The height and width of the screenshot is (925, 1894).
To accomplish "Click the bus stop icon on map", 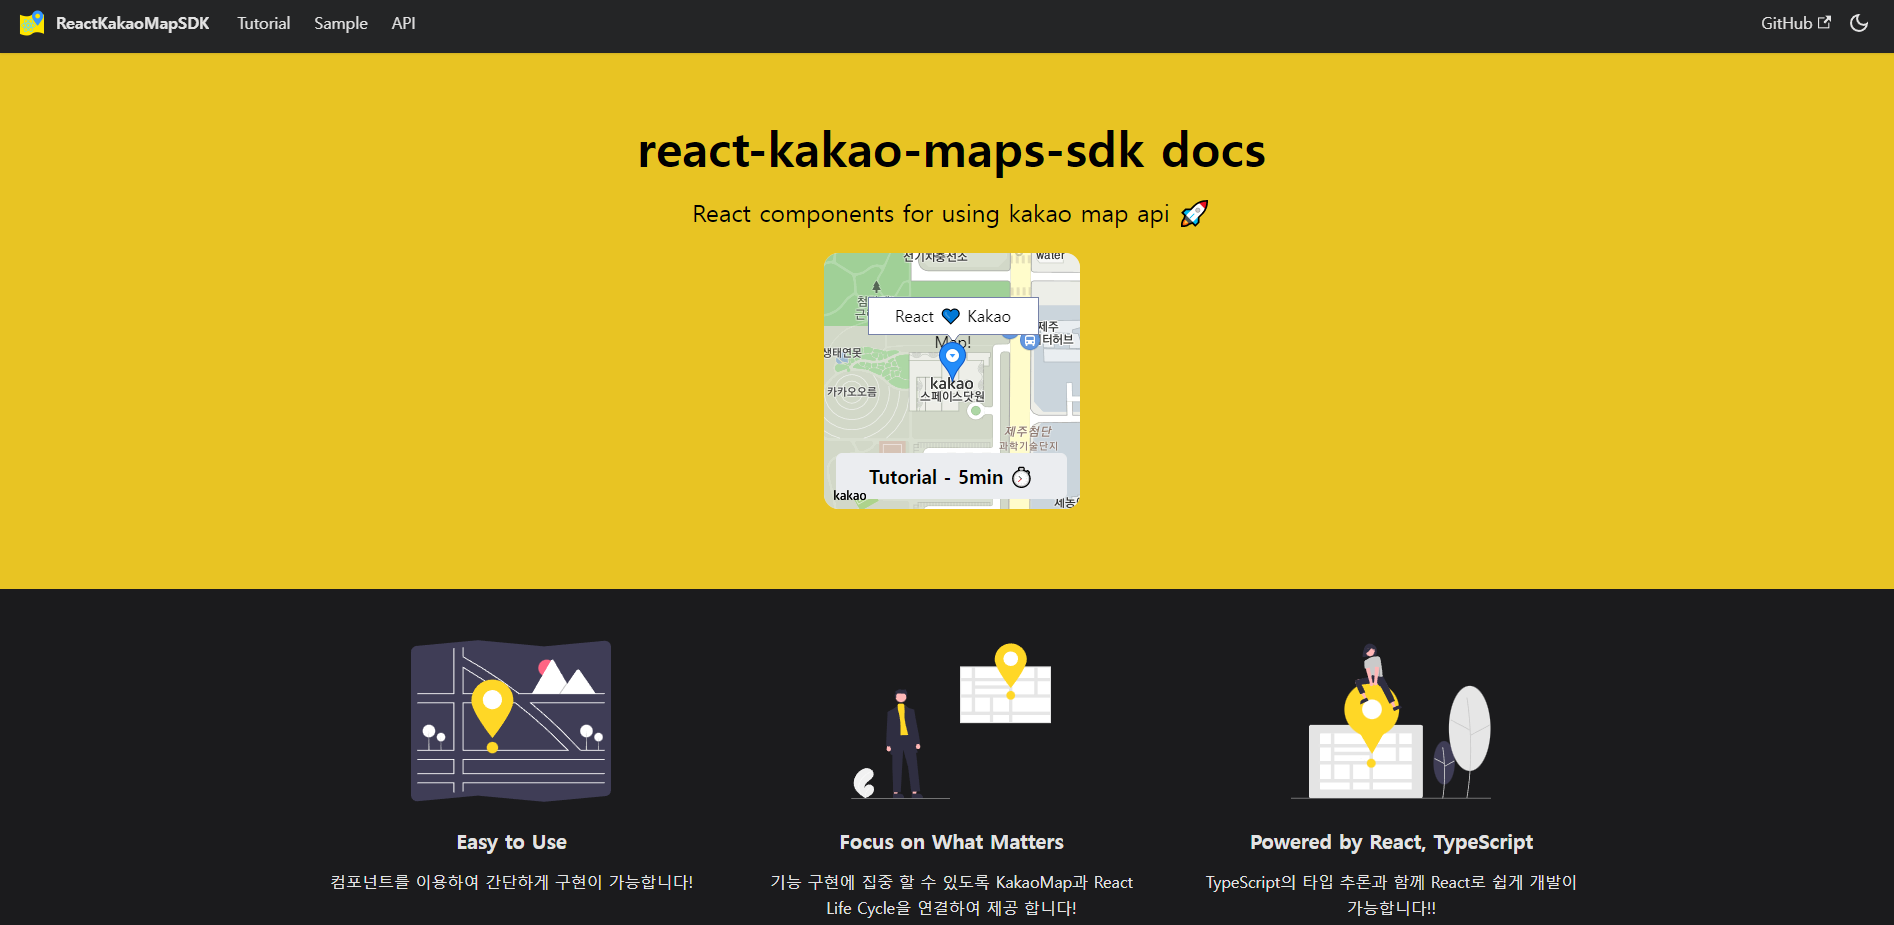I will click(1029, 342).
